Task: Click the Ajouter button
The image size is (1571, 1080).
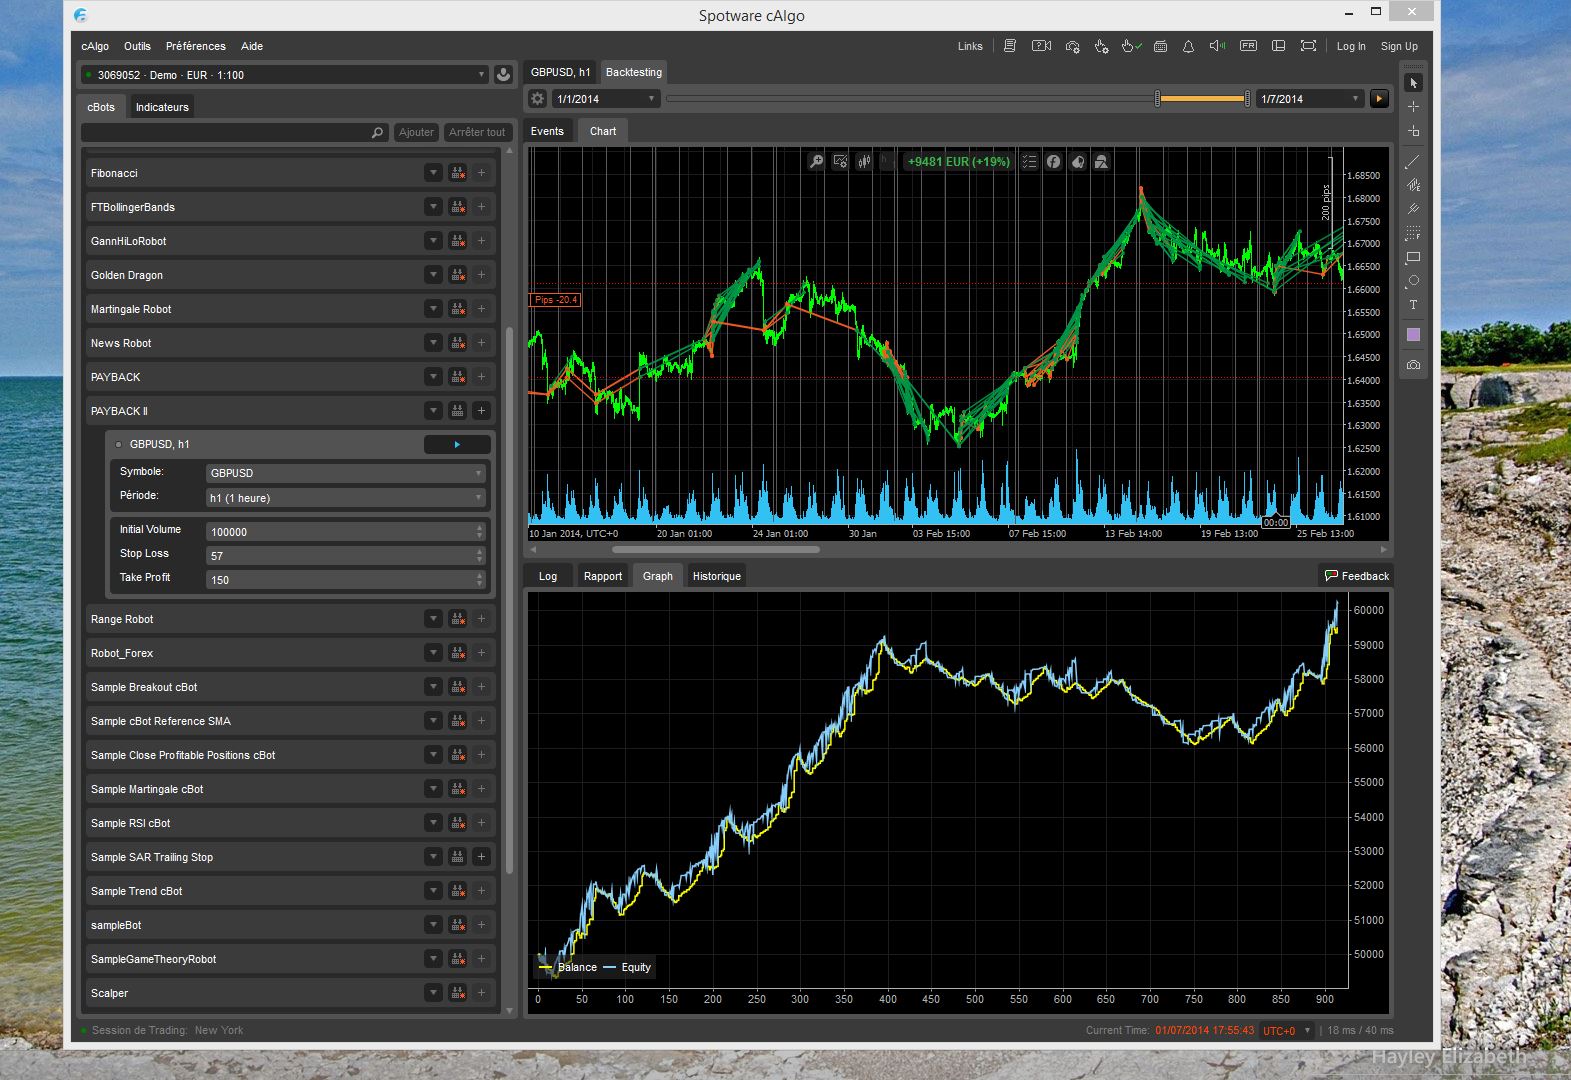Action: coord(416,132)
